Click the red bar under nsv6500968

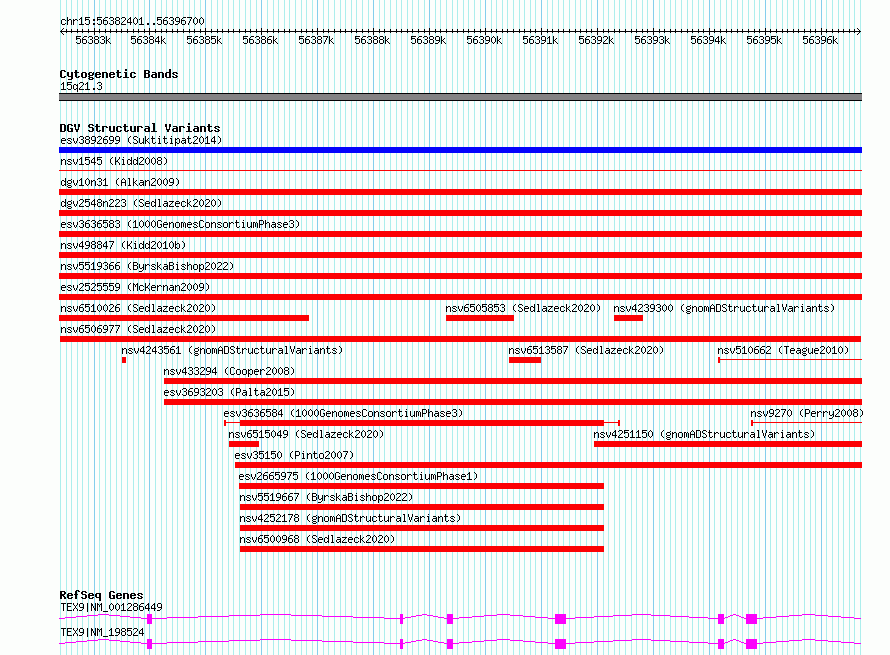pos(422,549)
